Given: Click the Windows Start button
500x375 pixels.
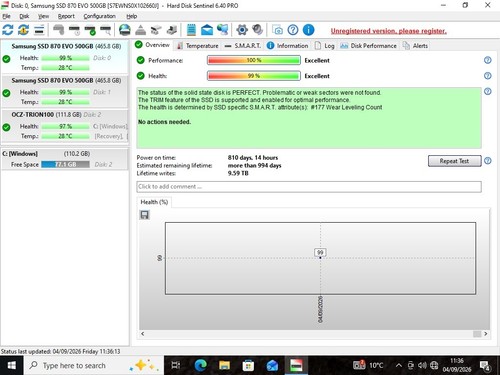Looking at the screenshot, I should [11, 365].
